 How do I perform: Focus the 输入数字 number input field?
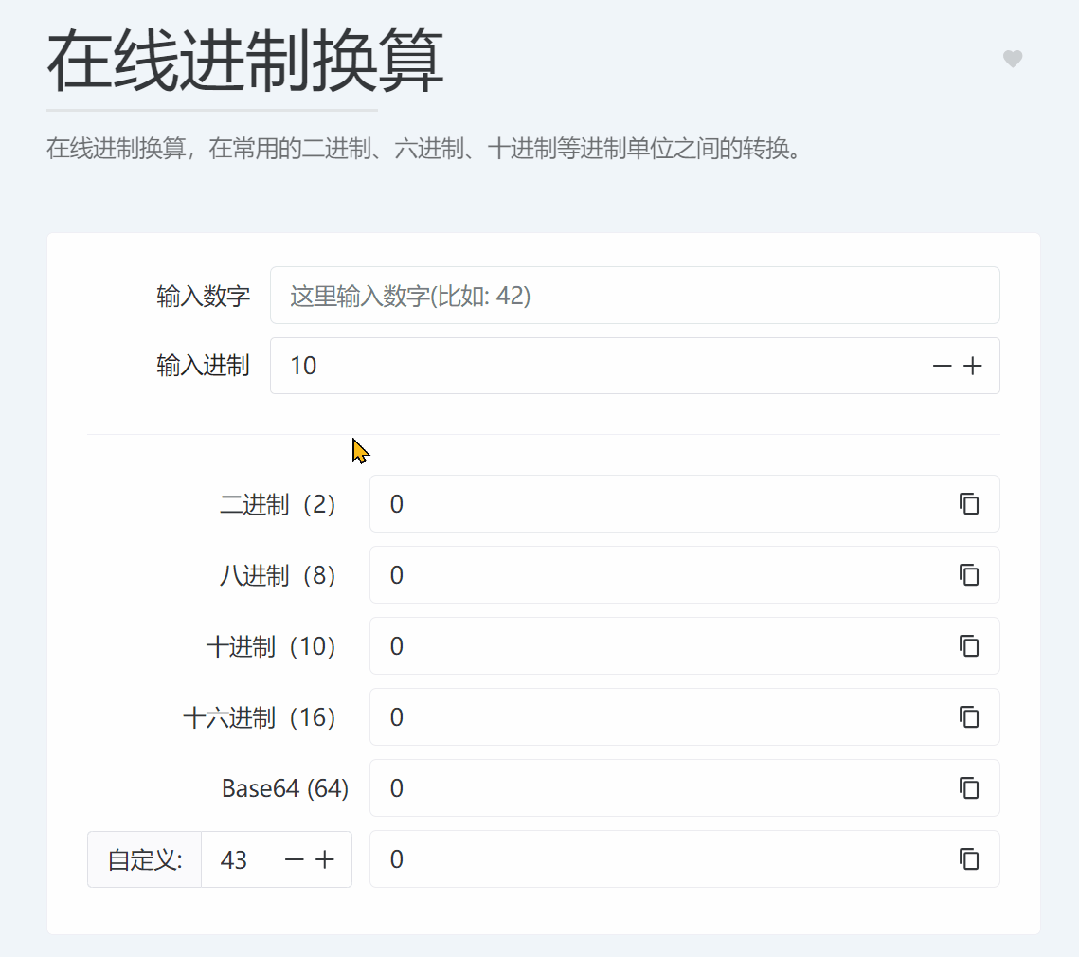click(x=634, y=295)
